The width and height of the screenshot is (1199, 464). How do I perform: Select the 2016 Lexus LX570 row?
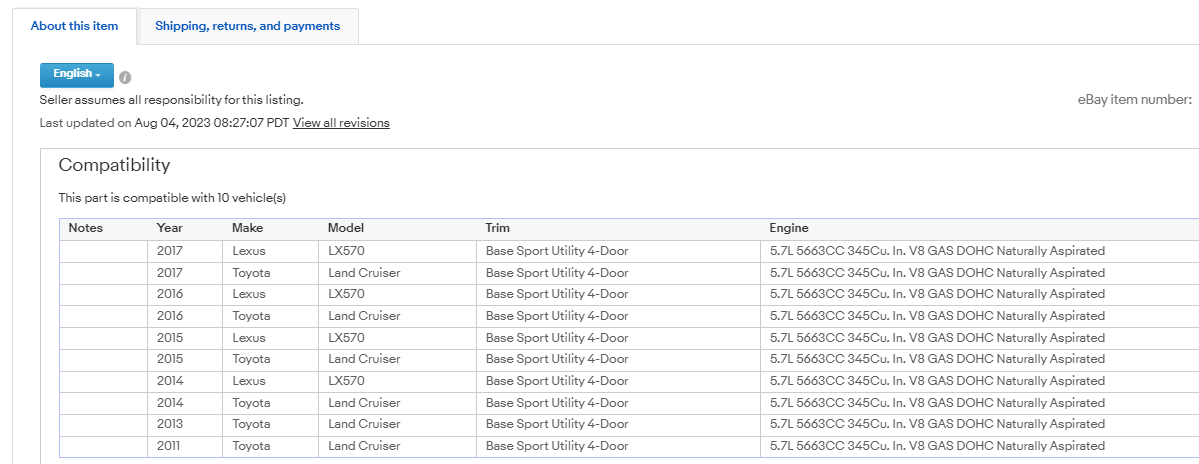[x=629, y=294]
